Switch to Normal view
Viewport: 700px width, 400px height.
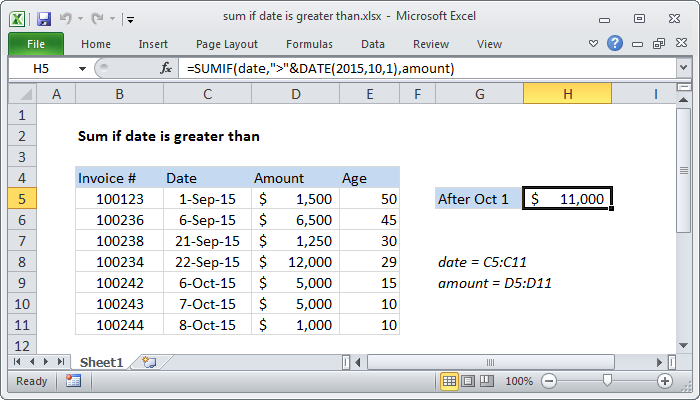click(450, 381)
